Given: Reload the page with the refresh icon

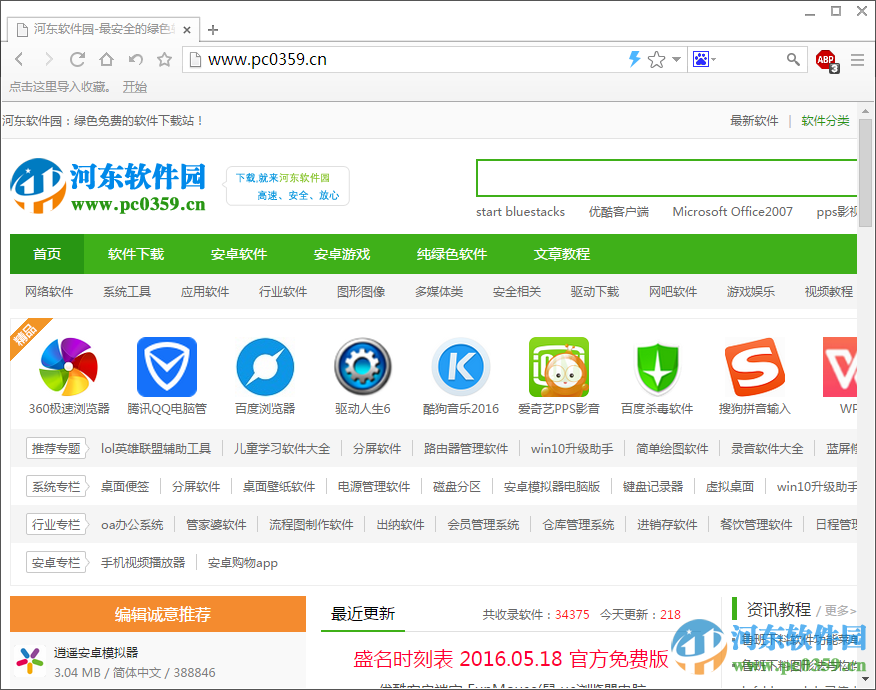Looking at the screenshot, I should [77, 59].
